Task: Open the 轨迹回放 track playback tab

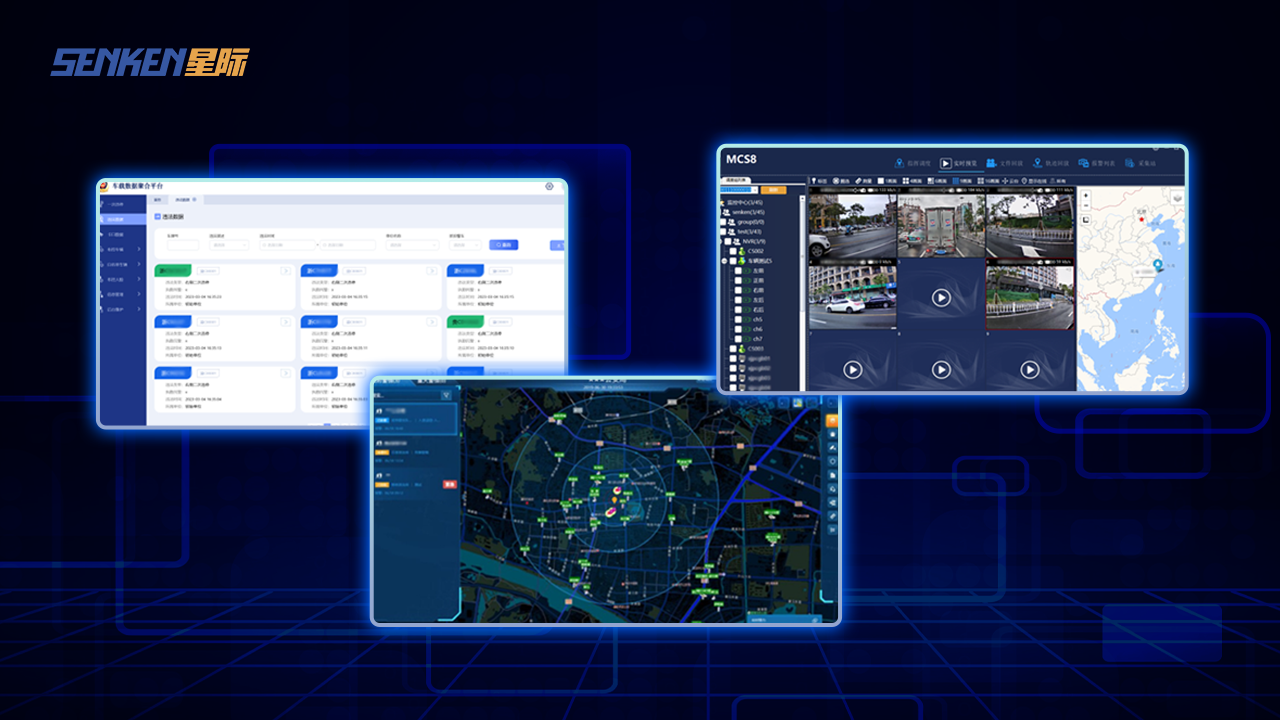Action: point(1051,163)
